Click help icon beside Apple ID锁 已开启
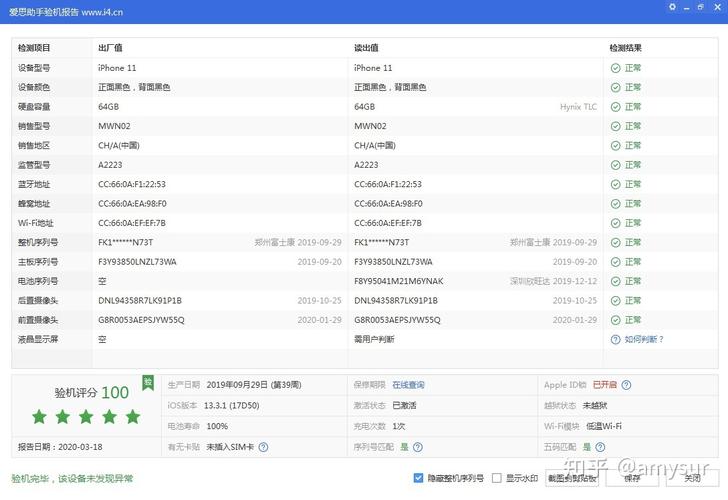This screenshot has width=728, height=500. click(x=626, y=385)
